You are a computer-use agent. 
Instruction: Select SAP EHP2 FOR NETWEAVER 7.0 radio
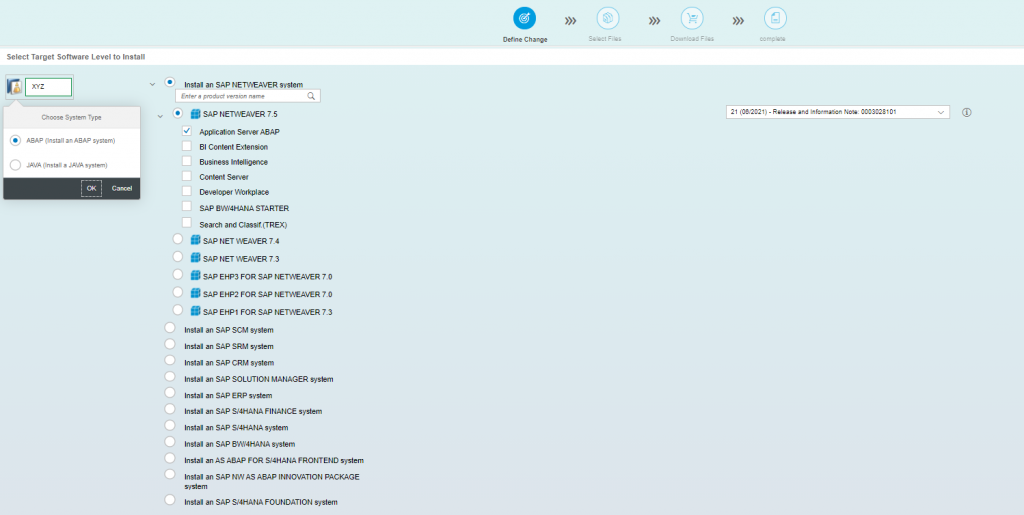pyautogui.click(x=178, y=292)
